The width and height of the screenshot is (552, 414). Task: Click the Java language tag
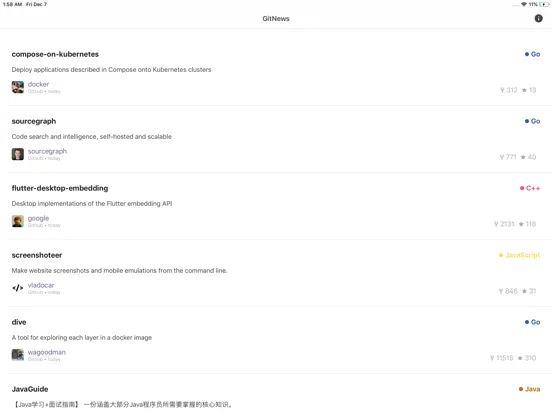point(529,389)
